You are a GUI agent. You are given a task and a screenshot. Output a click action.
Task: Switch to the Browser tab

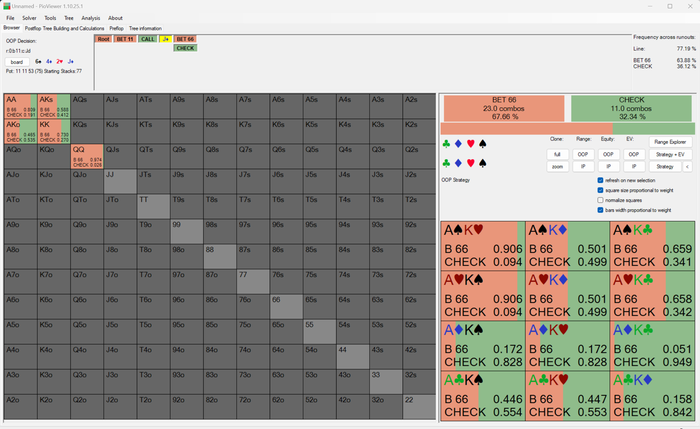(x=12, y=28)
